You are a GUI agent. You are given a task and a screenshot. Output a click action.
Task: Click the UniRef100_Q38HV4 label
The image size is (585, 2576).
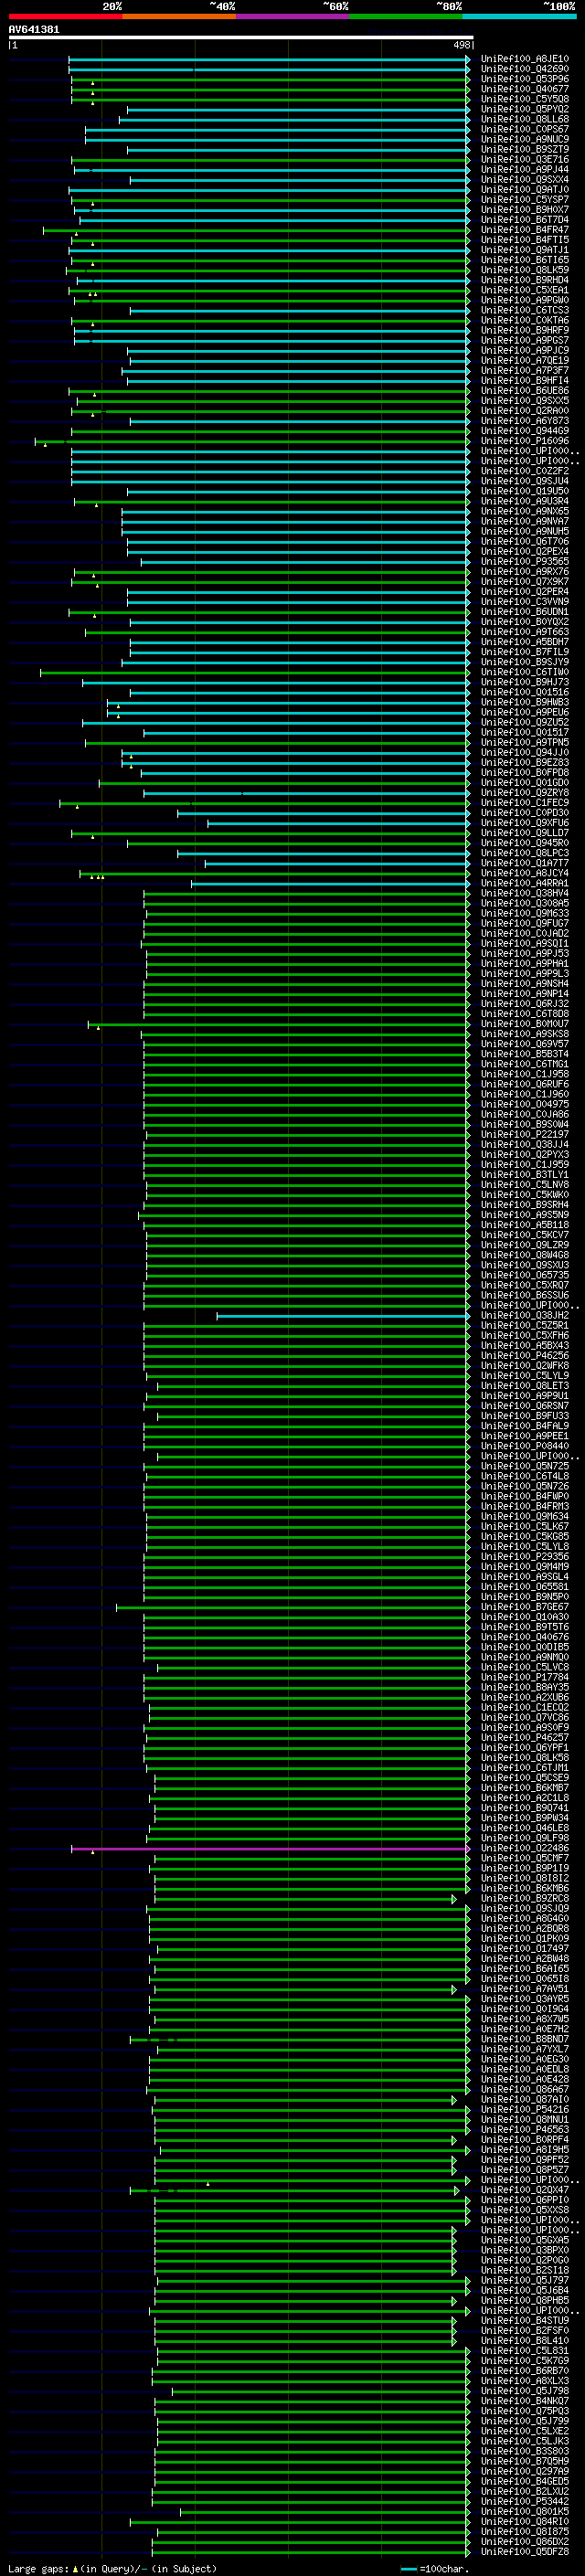point(525,893)
